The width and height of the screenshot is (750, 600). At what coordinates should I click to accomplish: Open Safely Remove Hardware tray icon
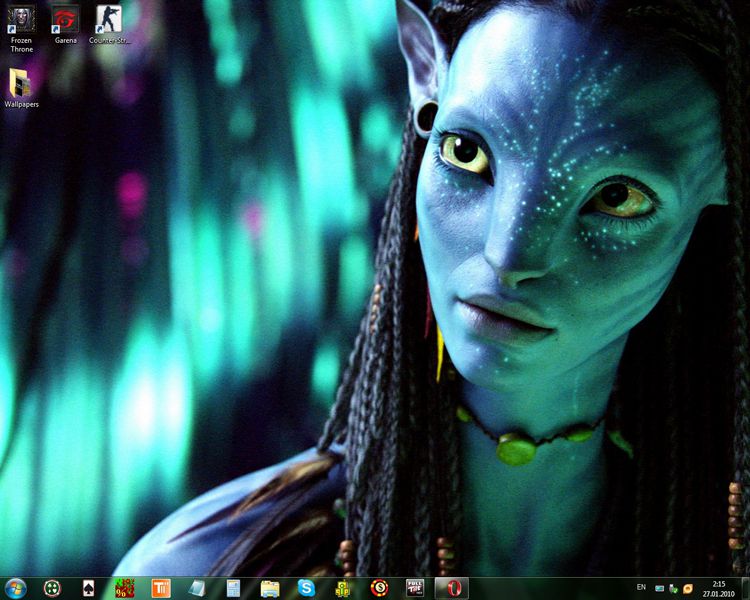coord(673,589)
